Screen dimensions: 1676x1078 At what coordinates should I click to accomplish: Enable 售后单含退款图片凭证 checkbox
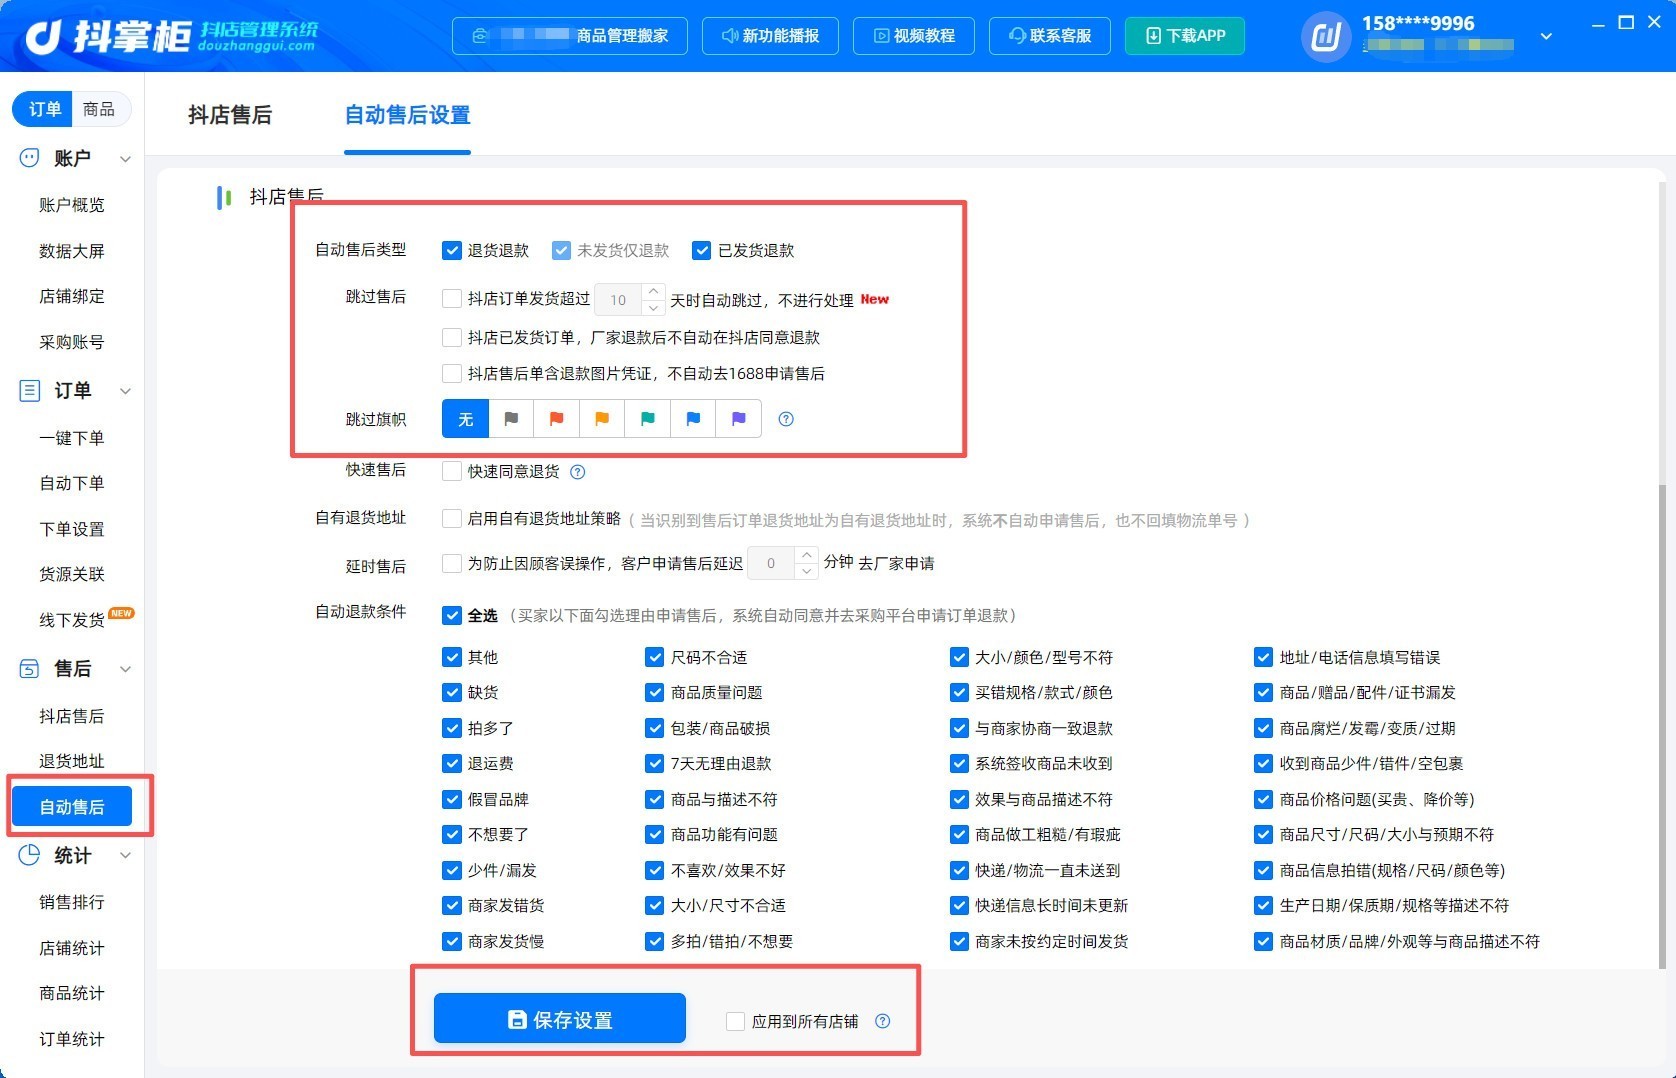[x=452, y=373]
